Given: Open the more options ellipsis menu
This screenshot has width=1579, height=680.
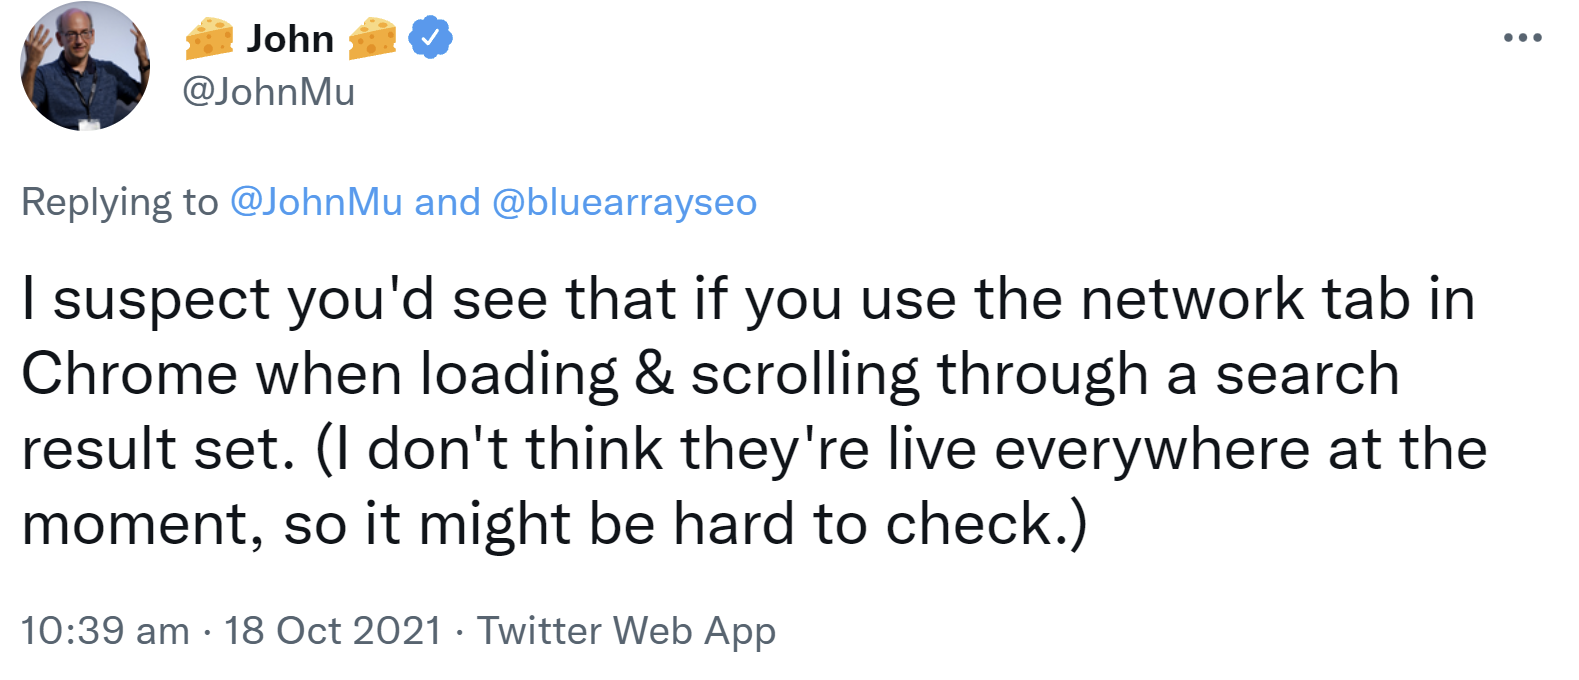Looking at the screenshot, I should (1522, 38).
